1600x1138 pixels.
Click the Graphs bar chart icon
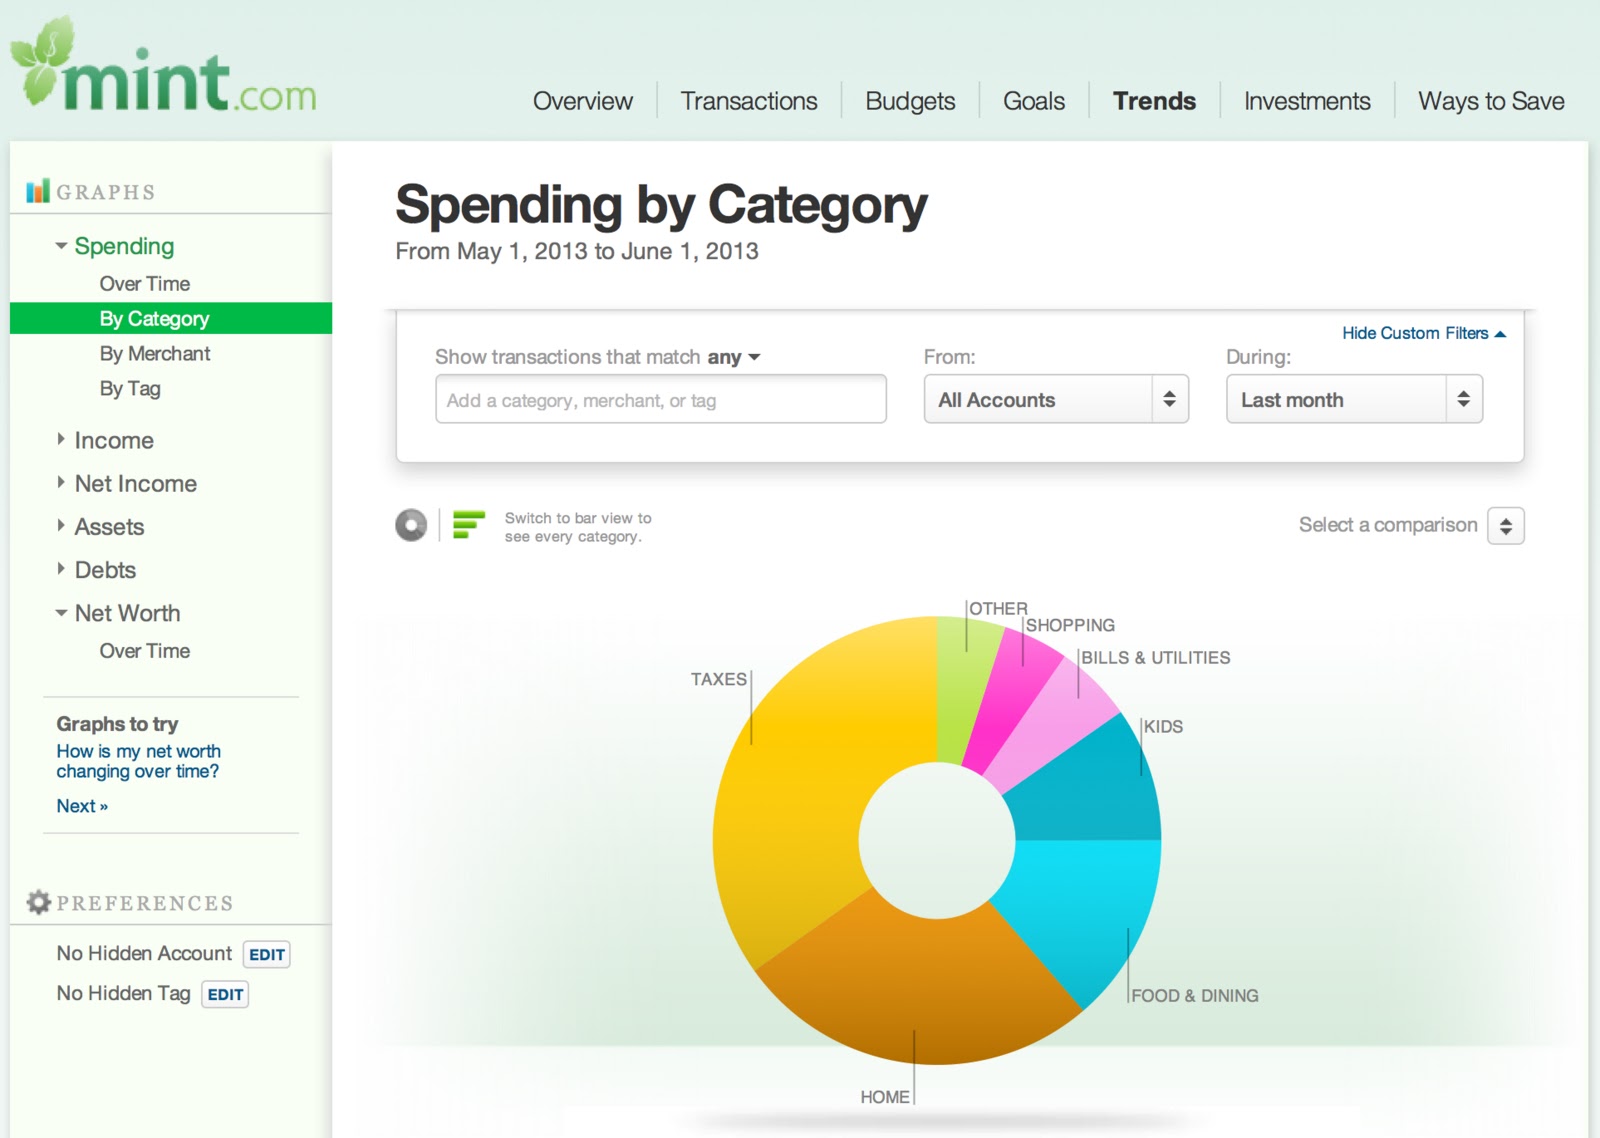pos(37,190)
